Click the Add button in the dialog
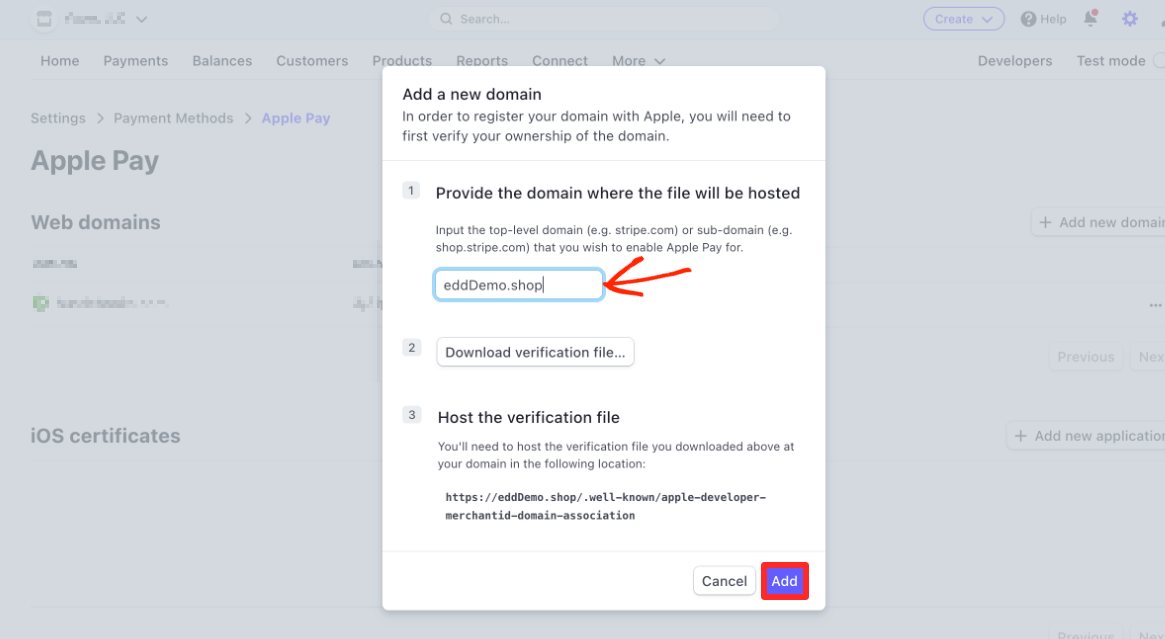The height and width of the screenshot is (639, 1165). 784,581
